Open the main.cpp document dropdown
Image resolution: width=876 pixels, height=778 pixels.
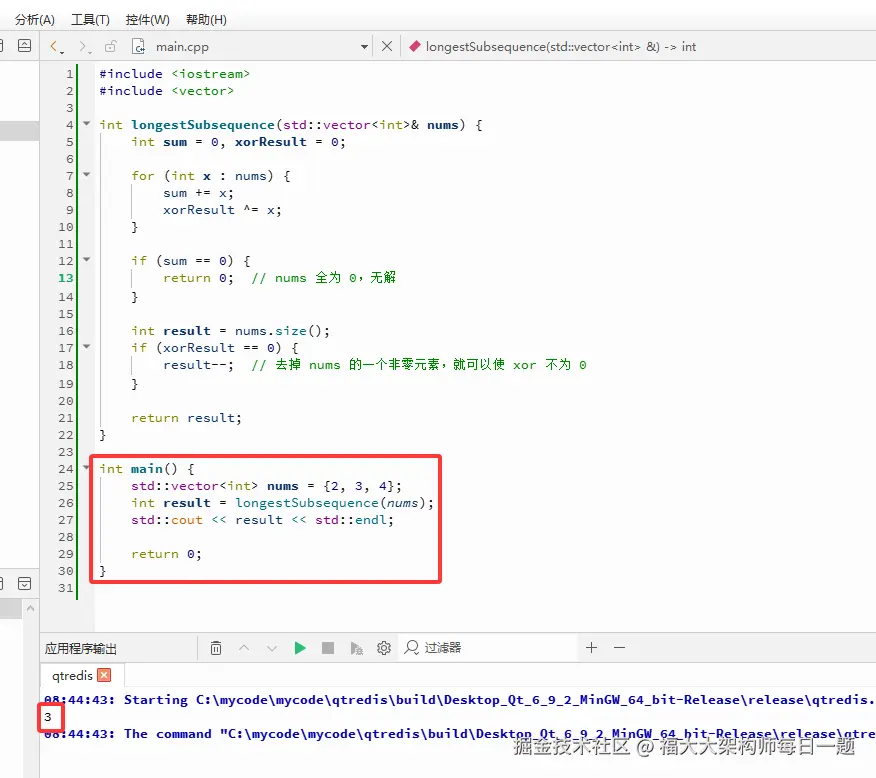coord(364,47)
